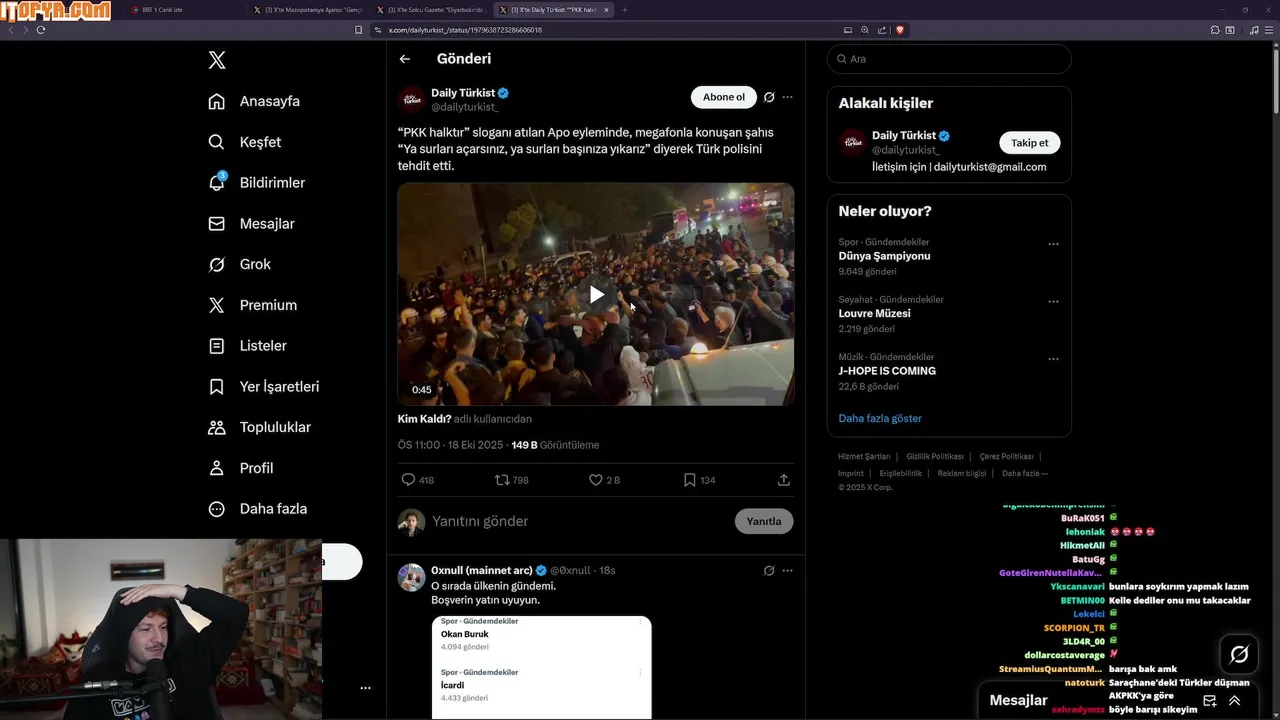This screenshot has height=720, width=1280.
Task: Click share icon in address bar
Action: point(881,30)
